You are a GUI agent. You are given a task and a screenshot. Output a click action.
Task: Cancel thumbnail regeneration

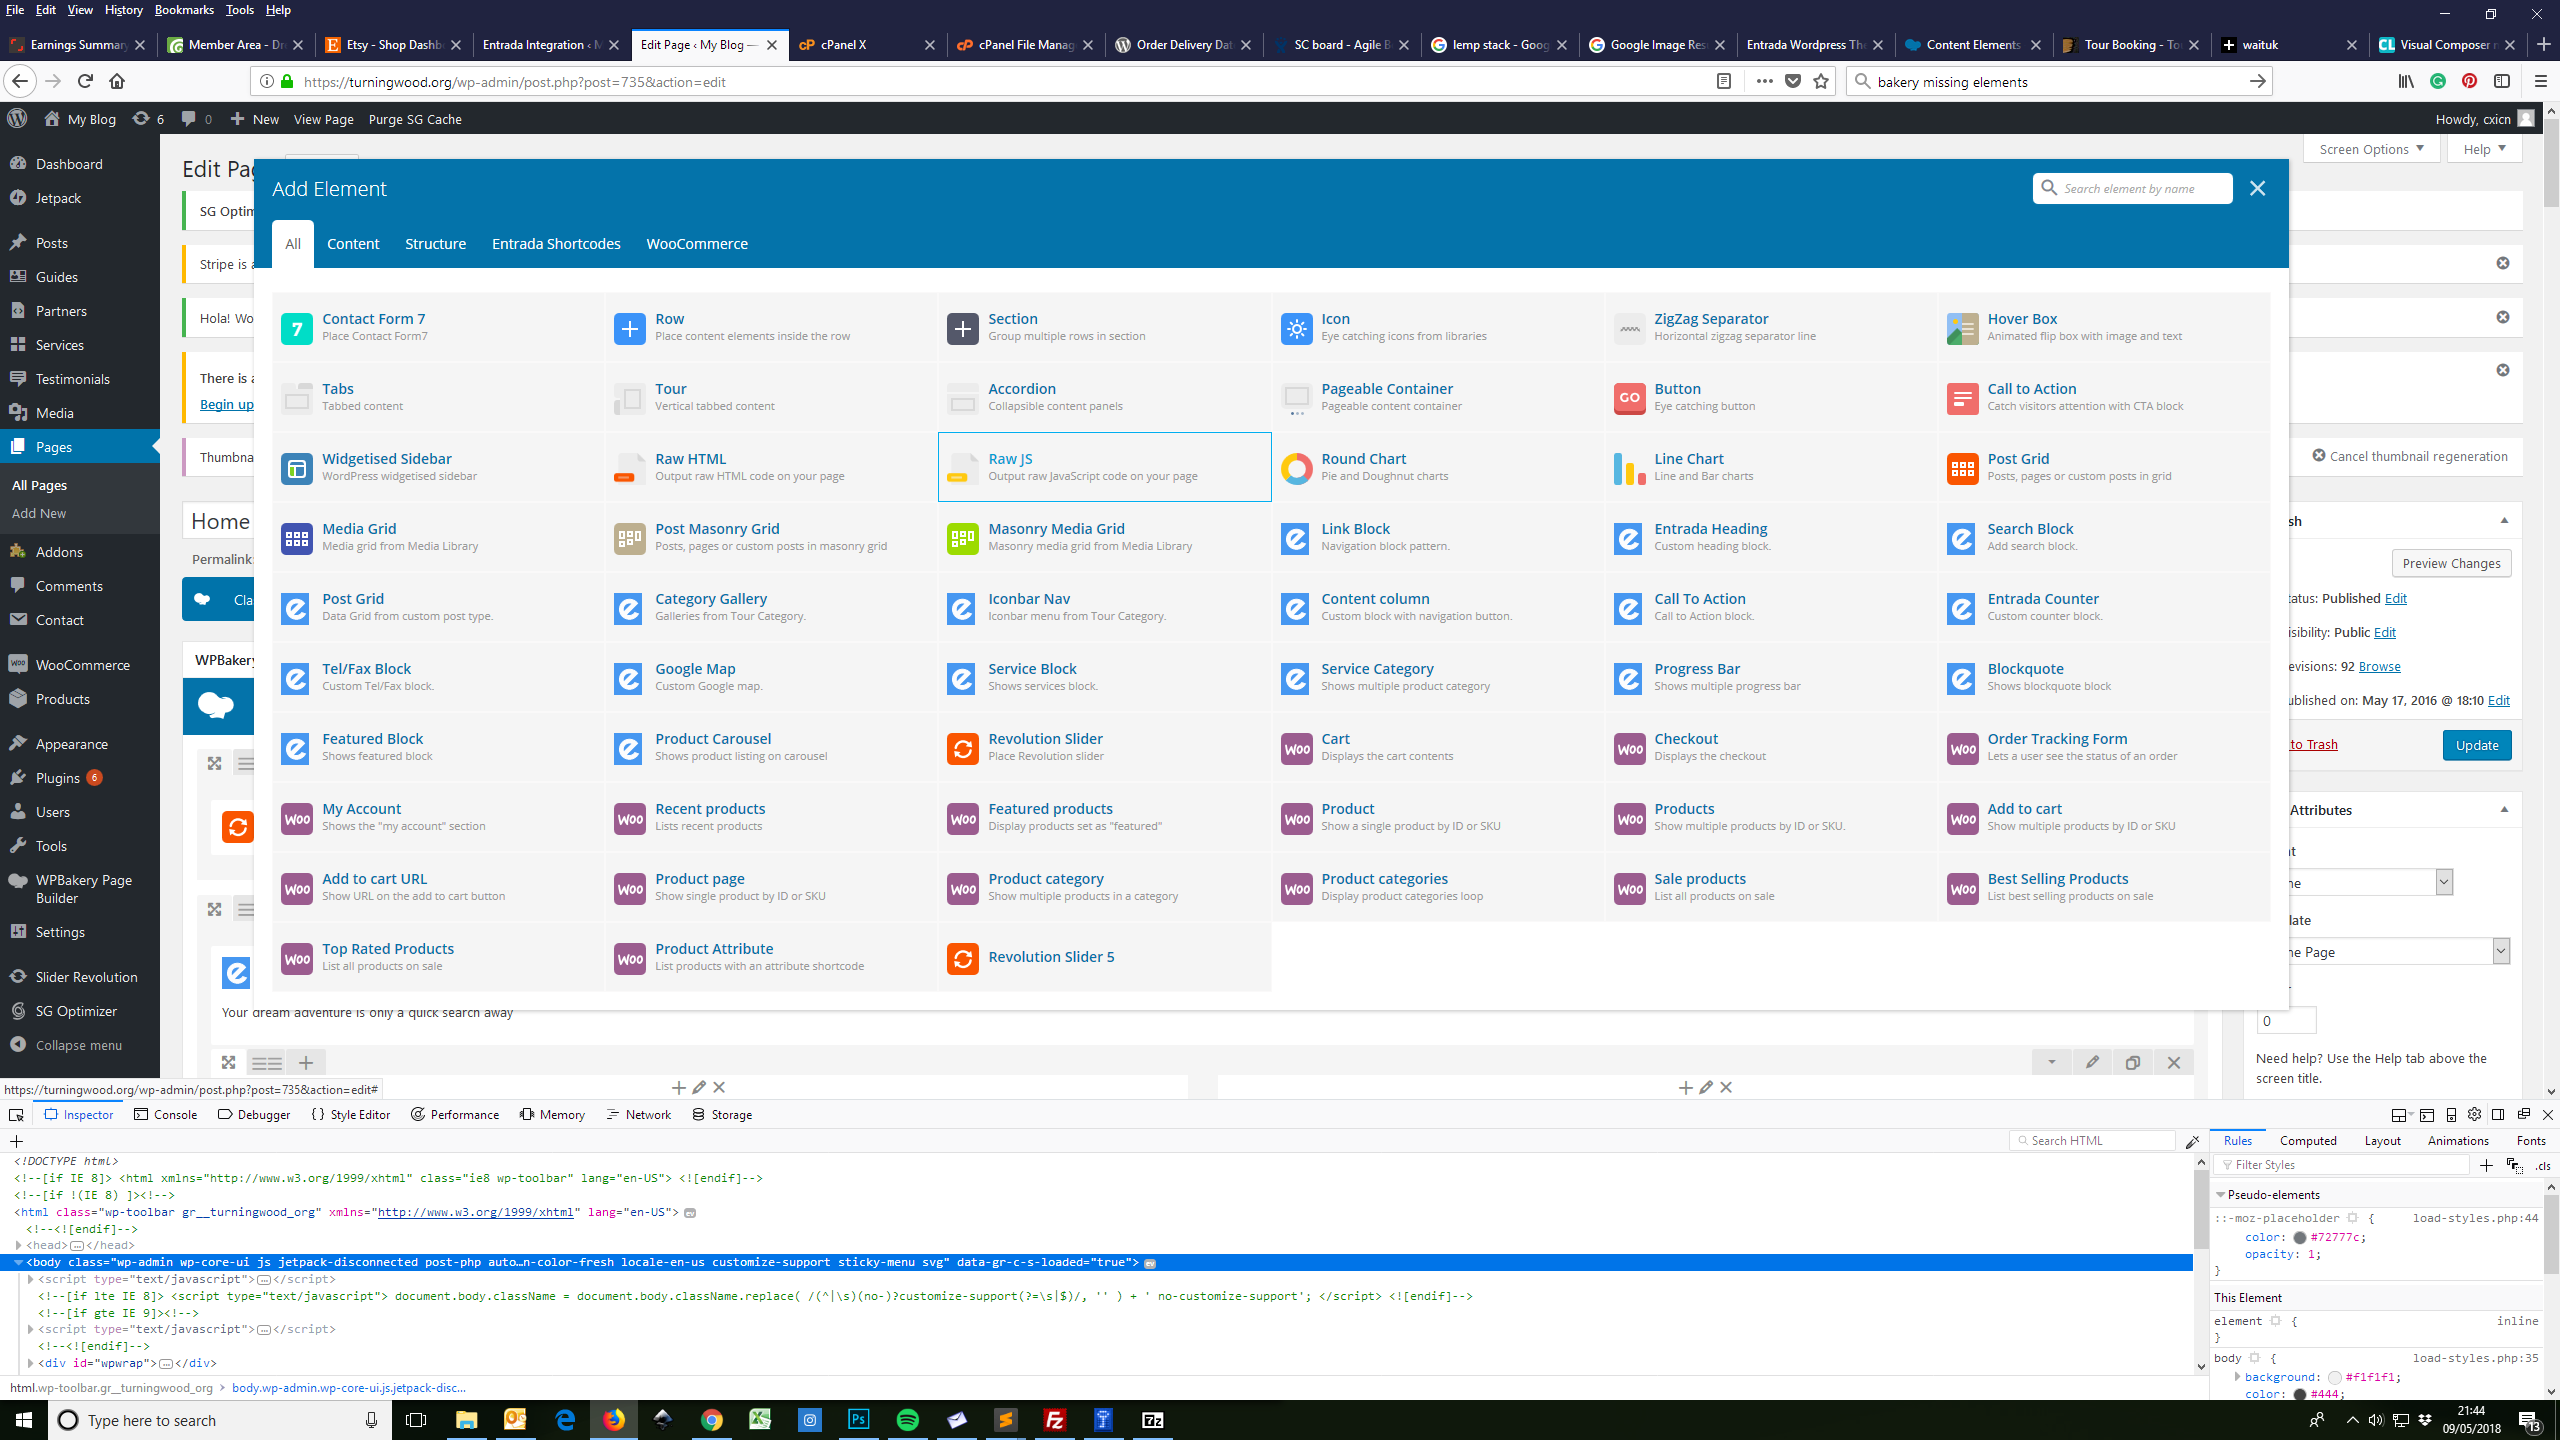point(2410,456)
